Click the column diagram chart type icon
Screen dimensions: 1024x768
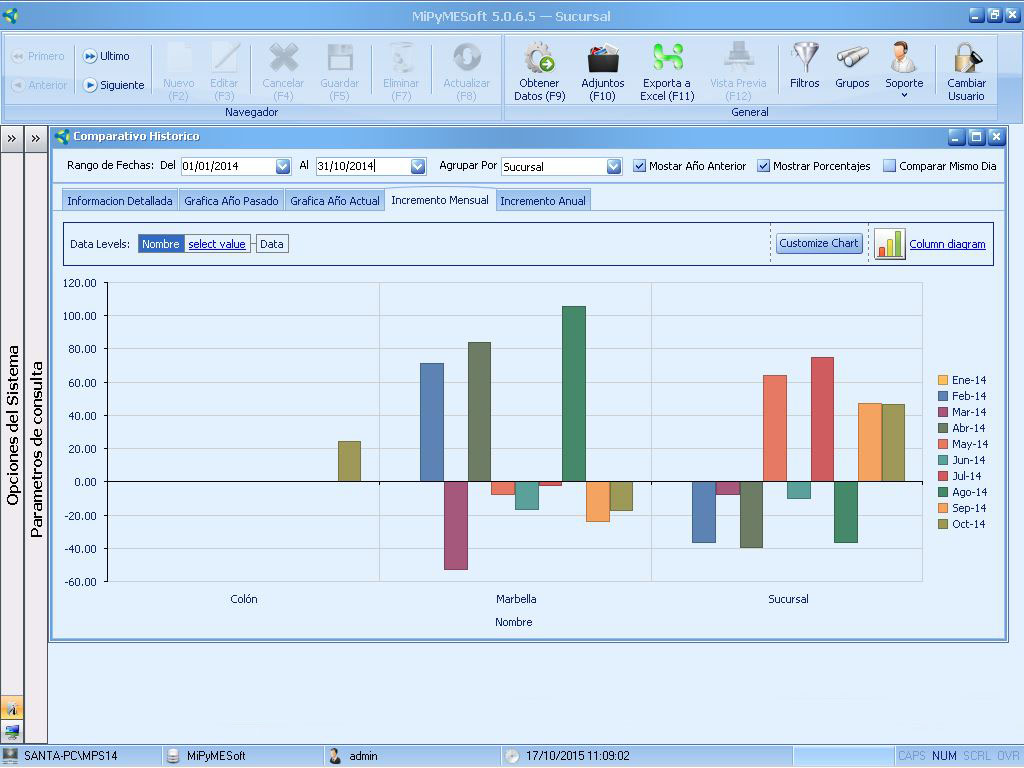pyautogui.click(x=889, y=244)
